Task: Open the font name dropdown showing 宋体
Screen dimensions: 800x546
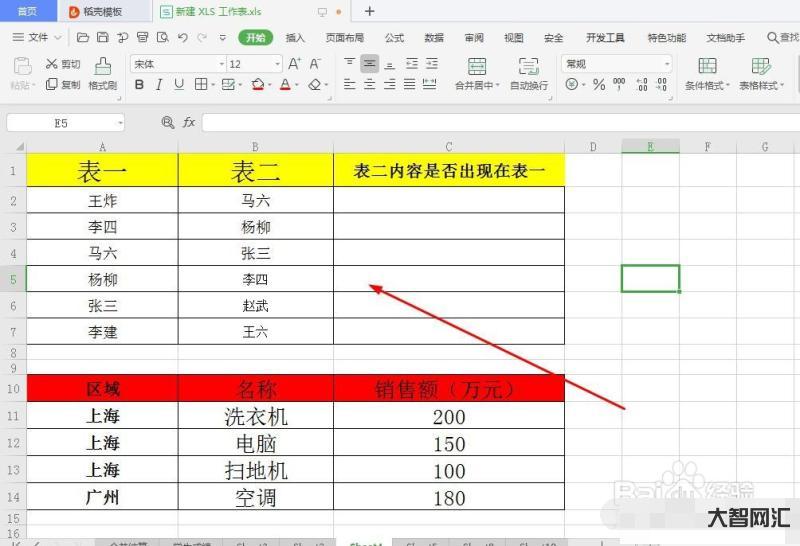Action: click(x=174, y=64)
